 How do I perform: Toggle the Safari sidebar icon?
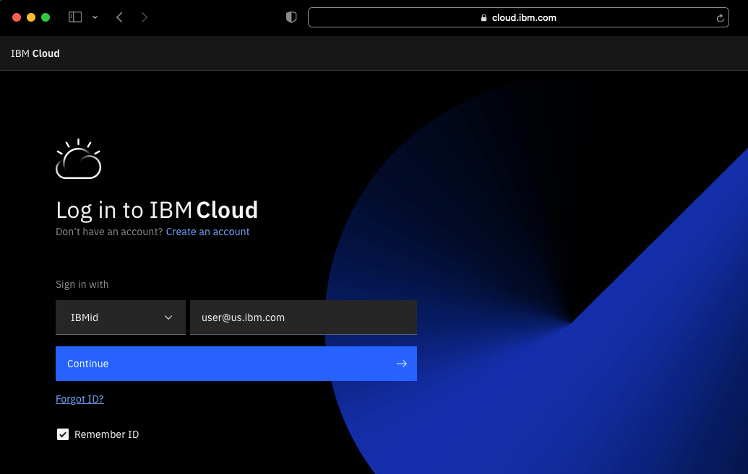pos(75,17)
